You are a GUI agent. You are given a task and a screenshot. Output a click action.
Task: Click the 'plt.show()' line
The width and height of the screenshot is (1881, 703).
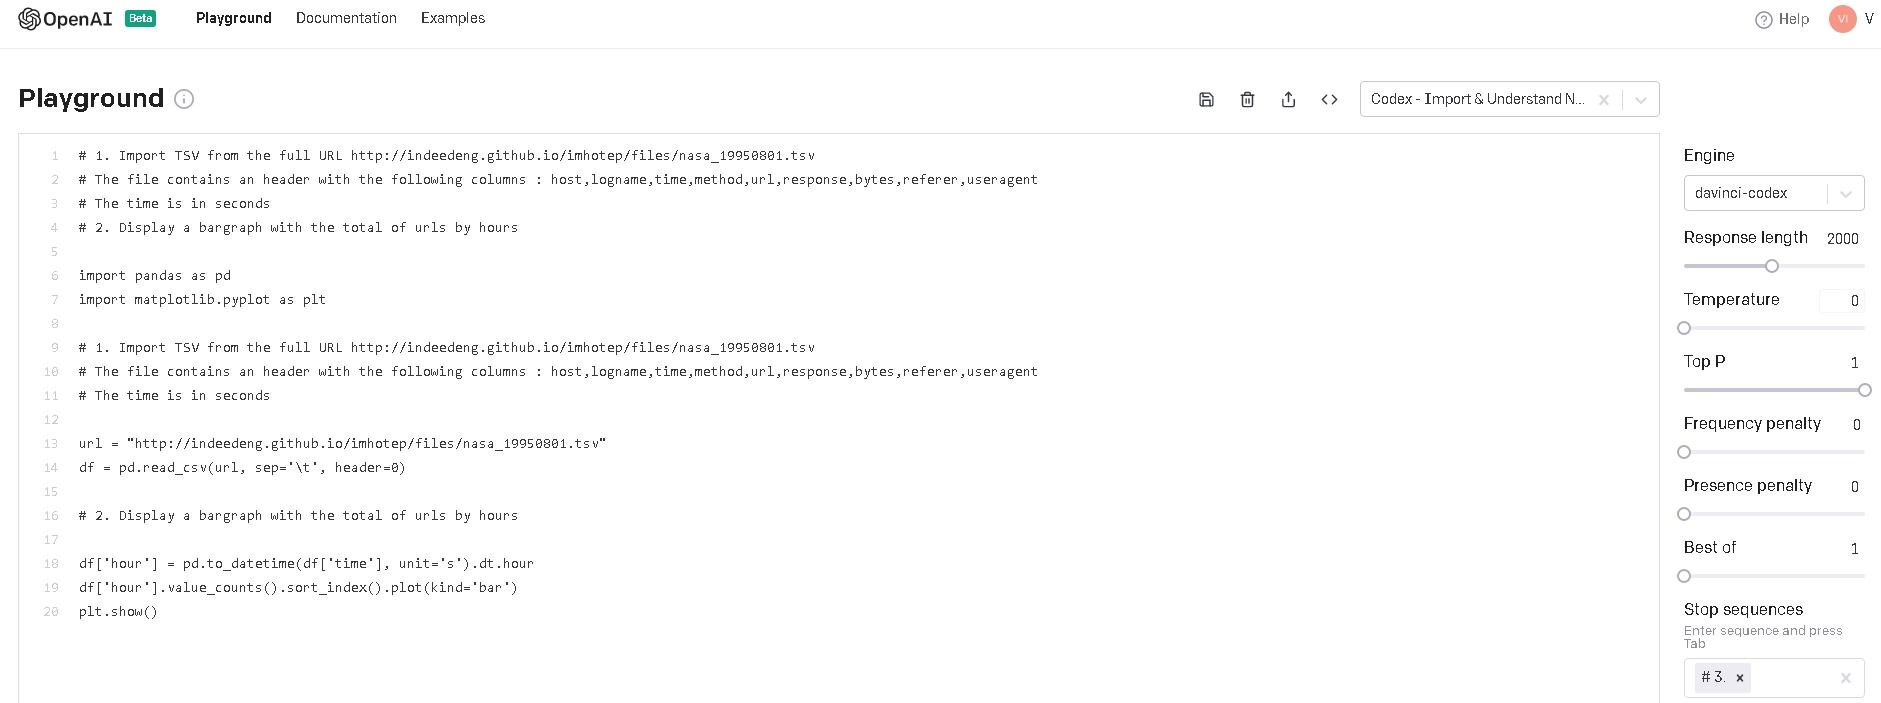118,611
